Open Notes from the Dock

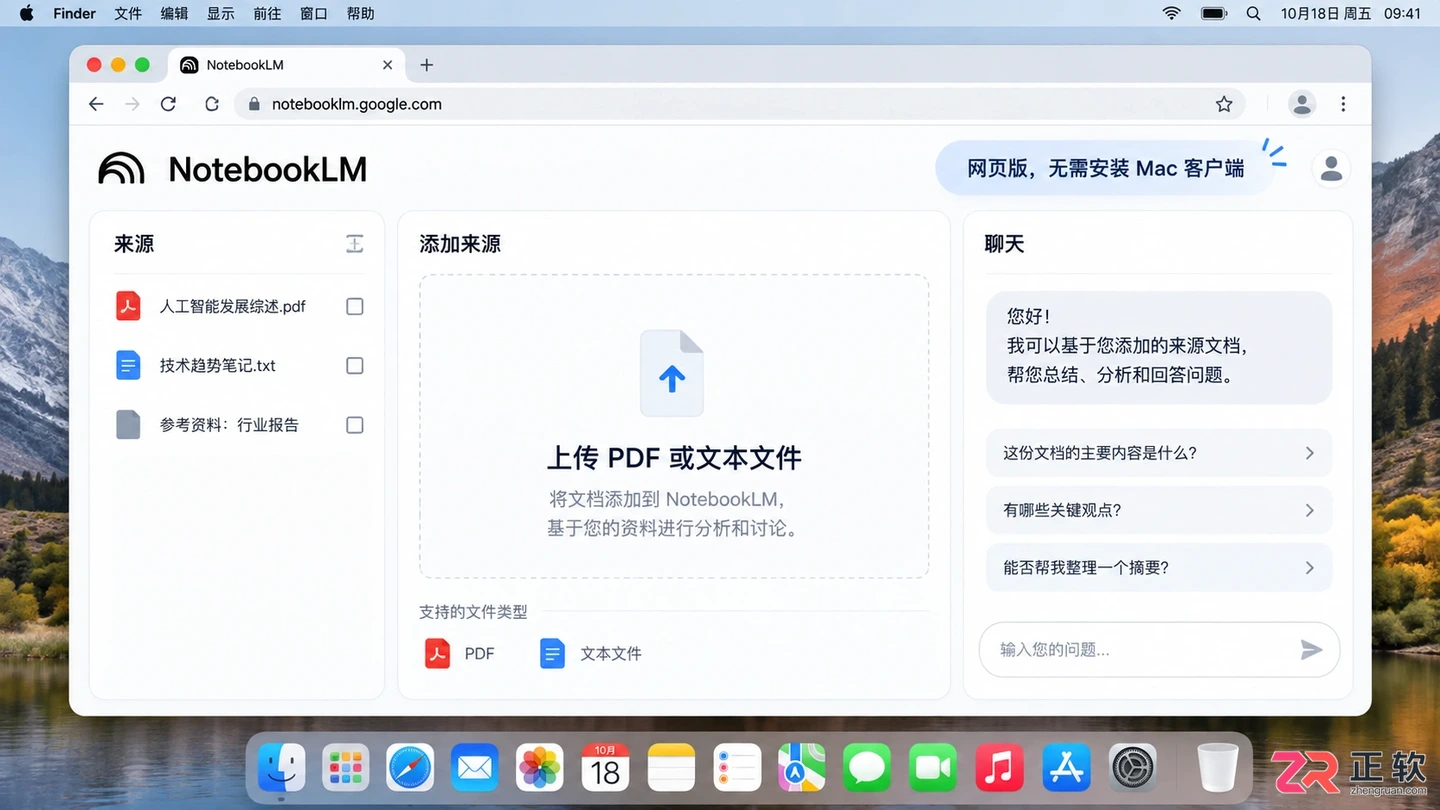(671, 768)
